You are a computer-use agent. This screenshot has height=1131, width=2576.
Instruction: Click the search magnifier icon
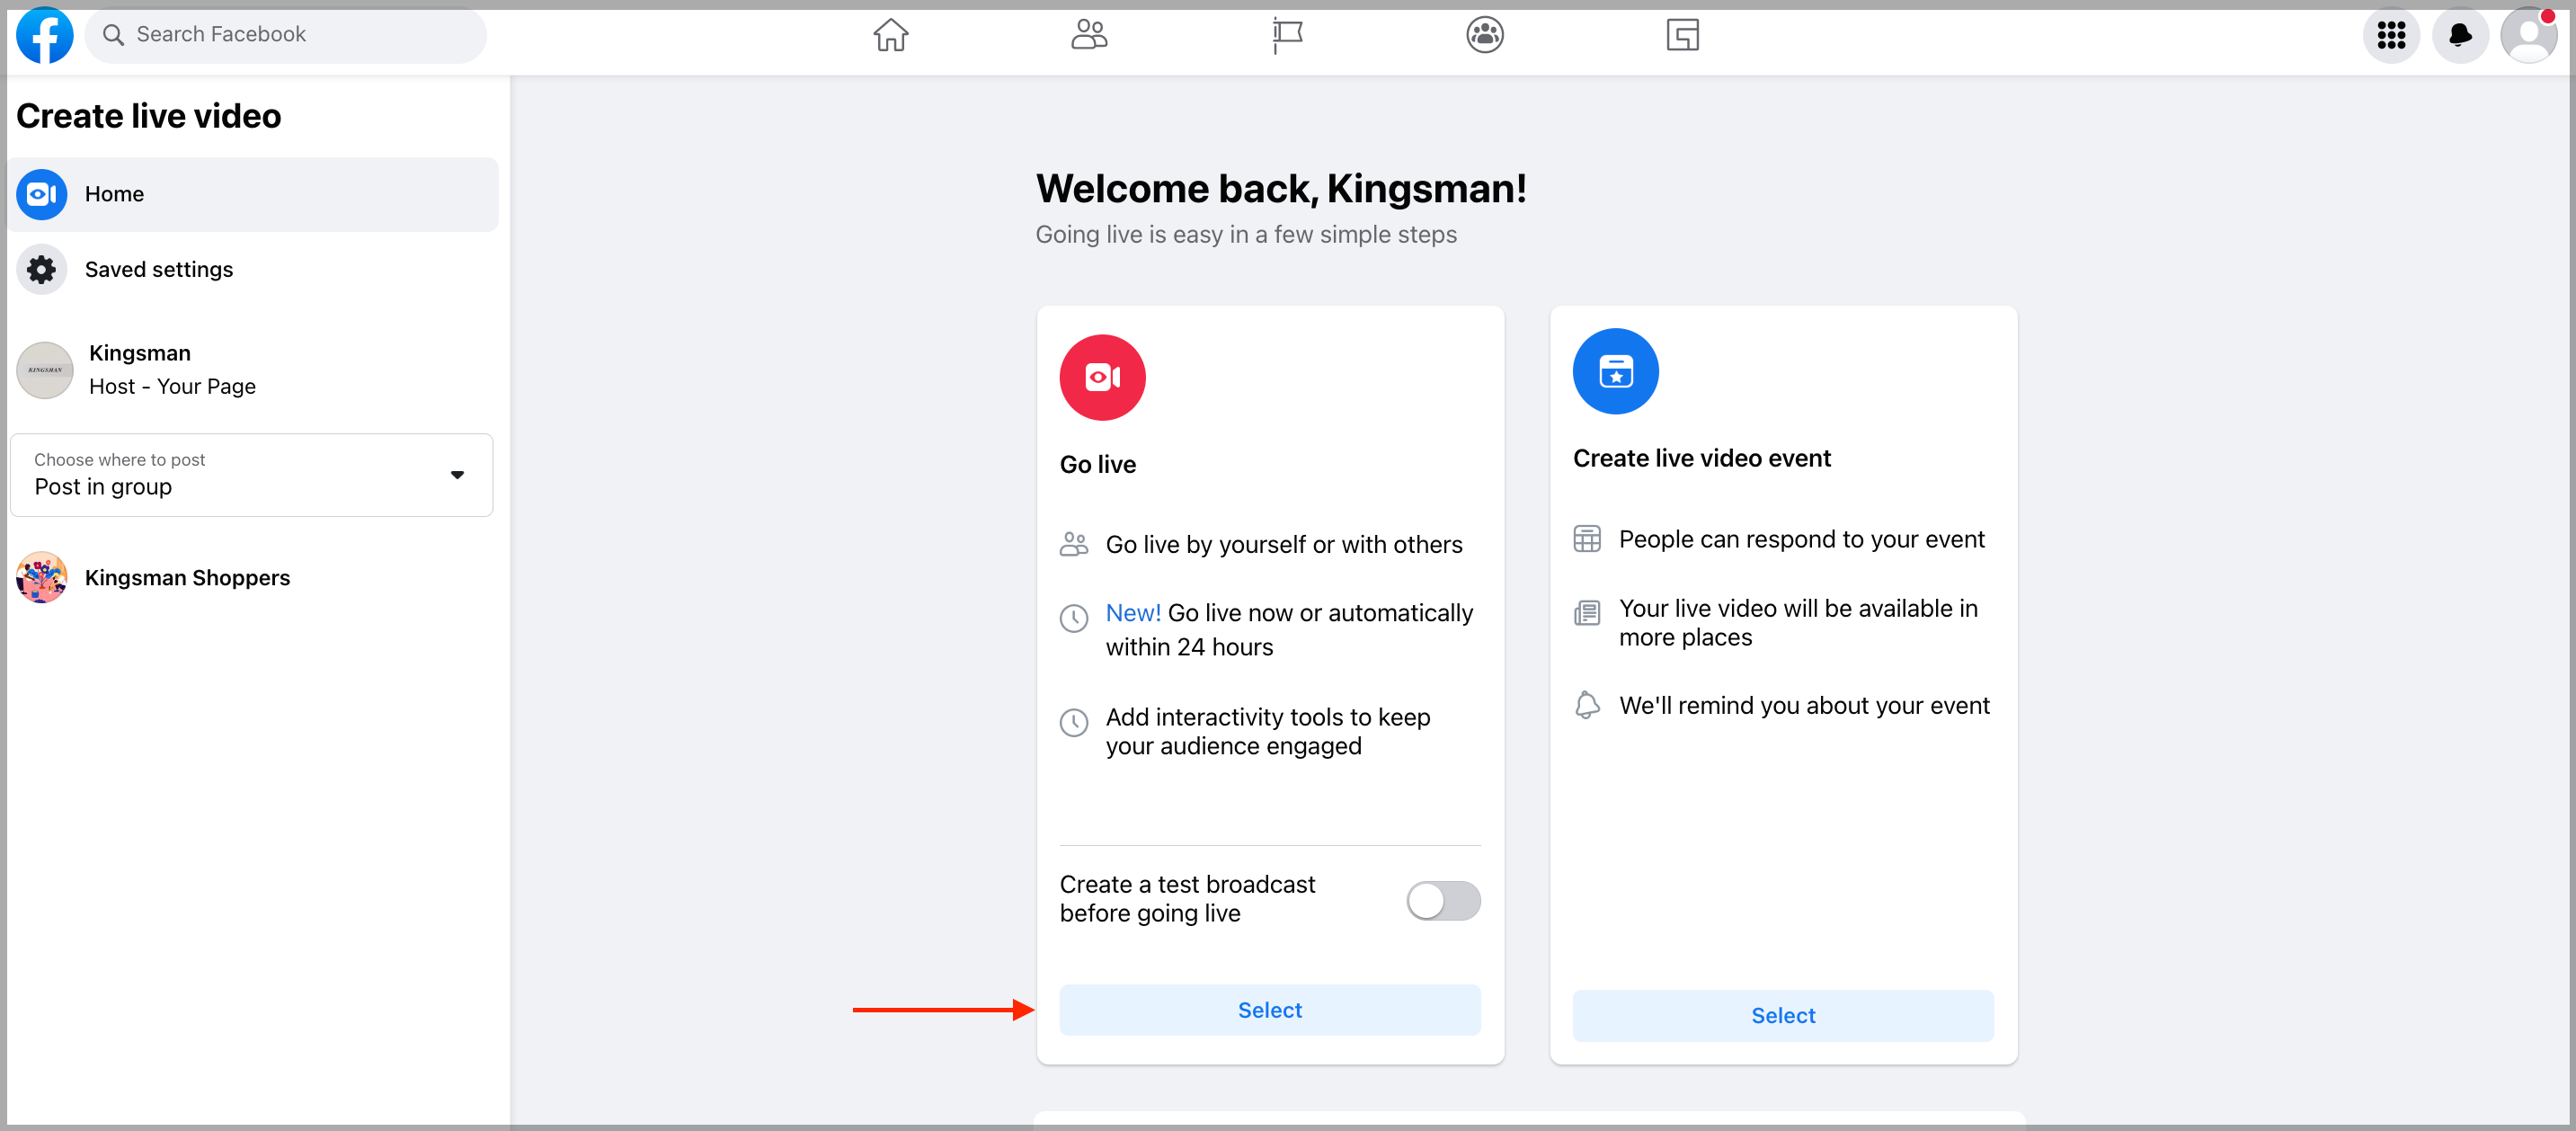click(114, 35)
